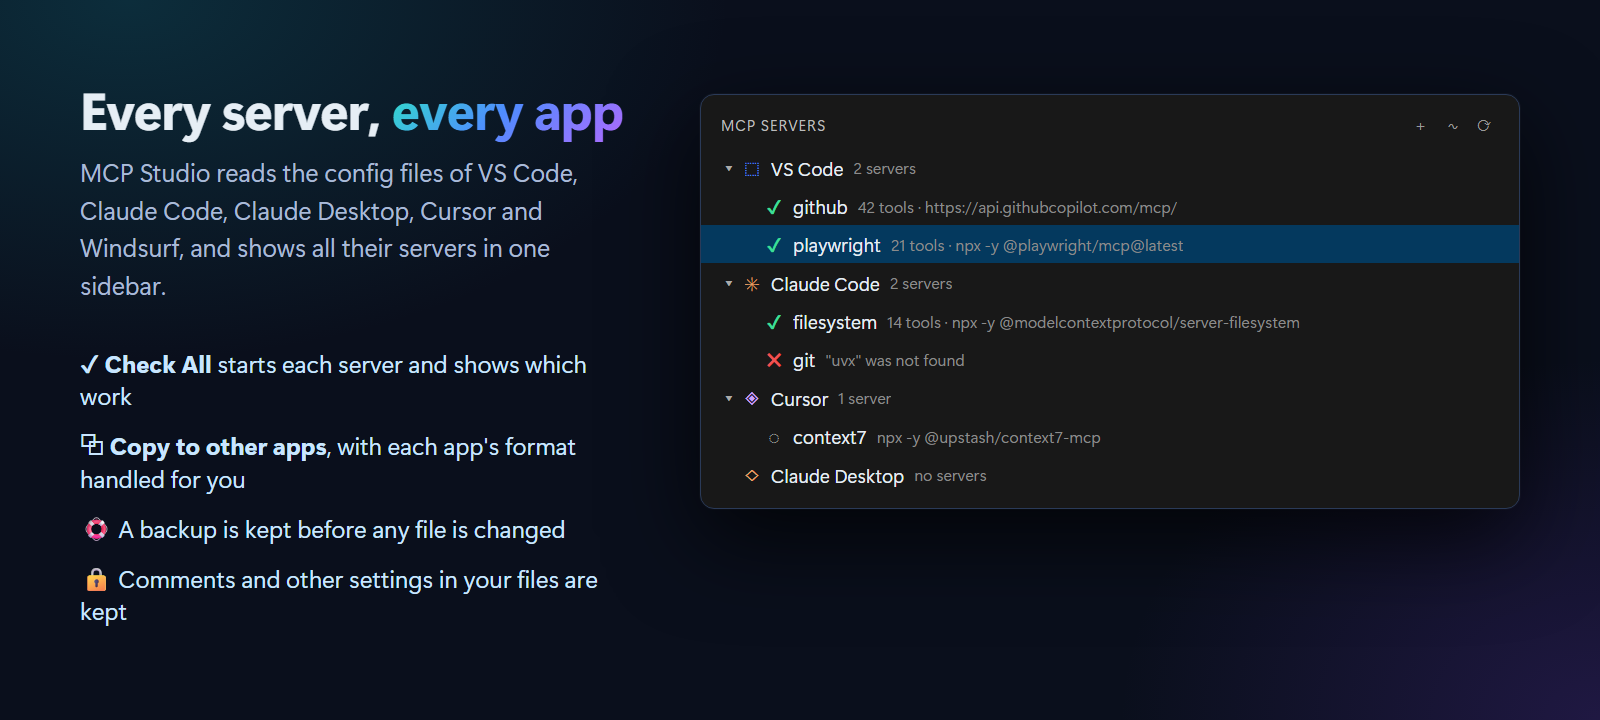
Task: Click the "2 servers" count beside VS Code
Action: (884, 169)
